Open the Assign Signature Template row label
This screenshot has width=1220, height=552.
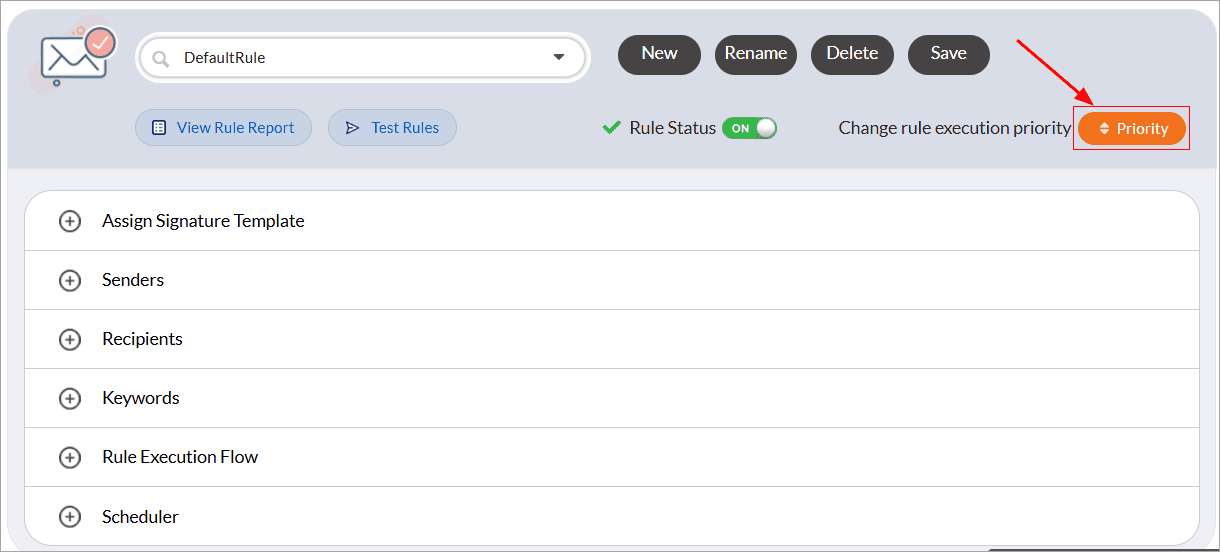[203, 221]
